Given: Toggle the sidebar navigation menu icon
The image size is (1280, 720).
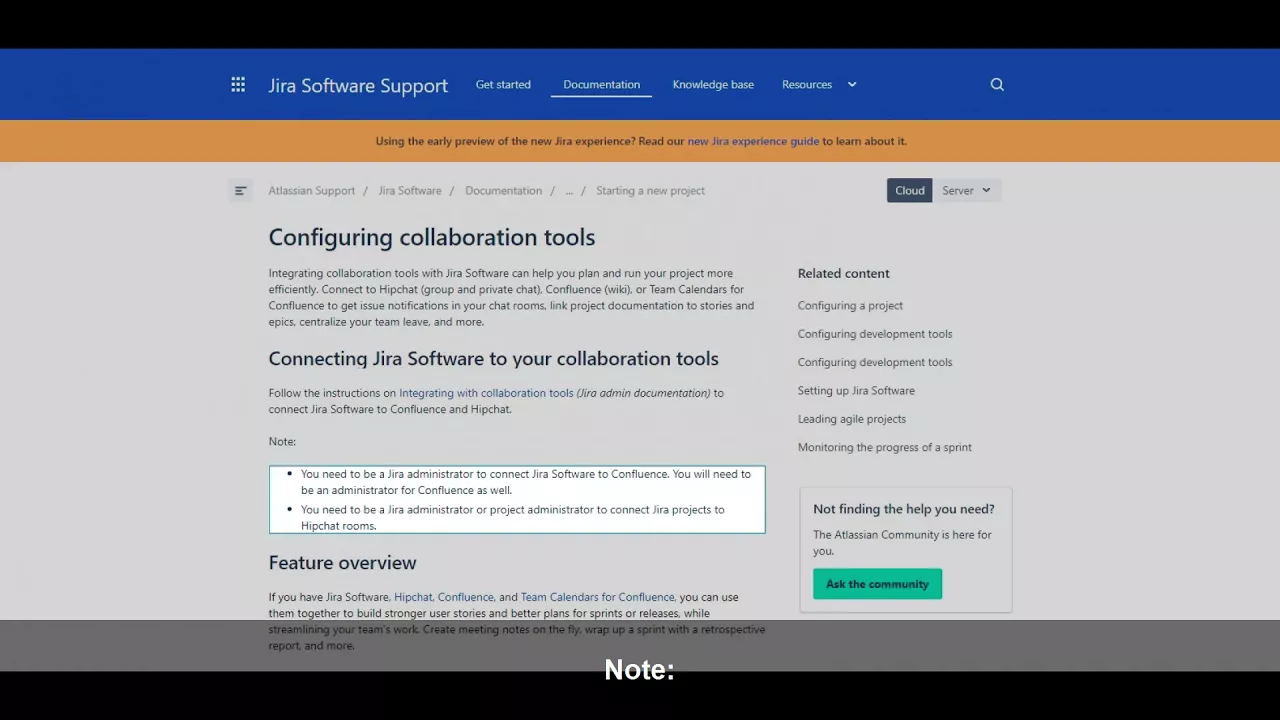Looking at the screenshot, I should click(240, 191).
